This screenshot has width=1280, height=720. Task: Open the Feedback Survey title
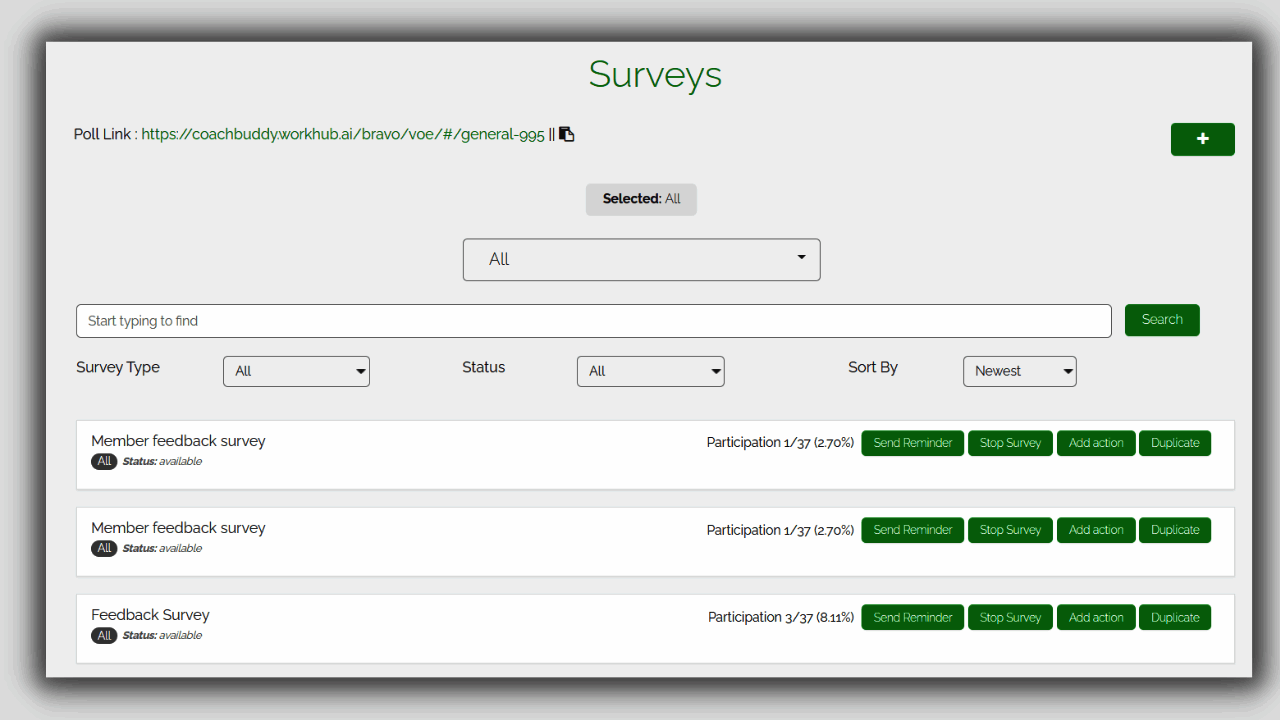tap(150, 615)
